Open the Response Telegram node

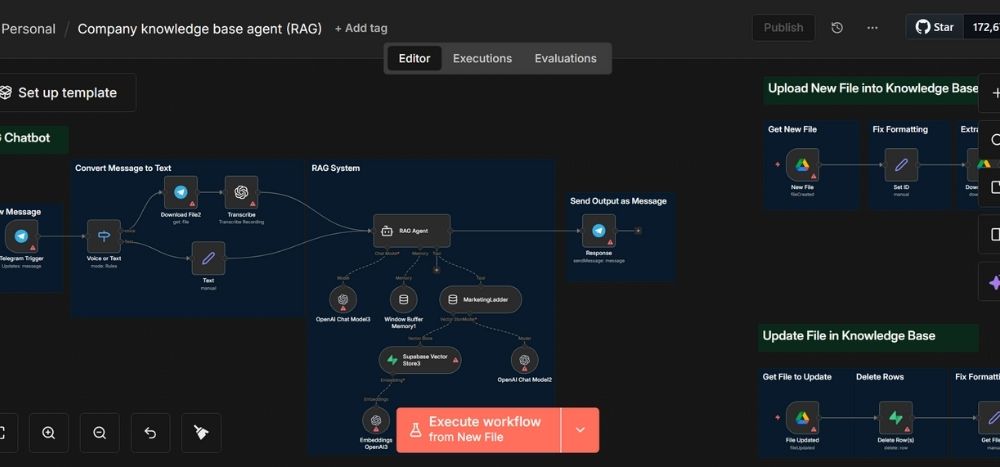599,231
